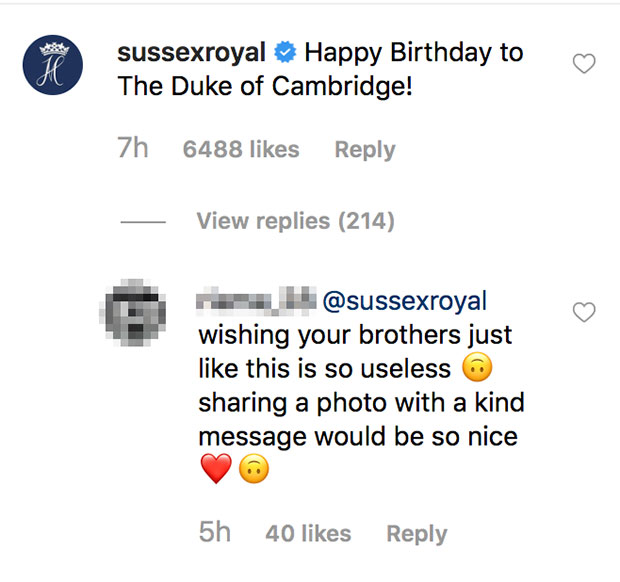Image resolution: width=620 pixels, height=582 pixels.
Task: Like the reply comment mentioning @sussexroyal
Action: [583, 313]
